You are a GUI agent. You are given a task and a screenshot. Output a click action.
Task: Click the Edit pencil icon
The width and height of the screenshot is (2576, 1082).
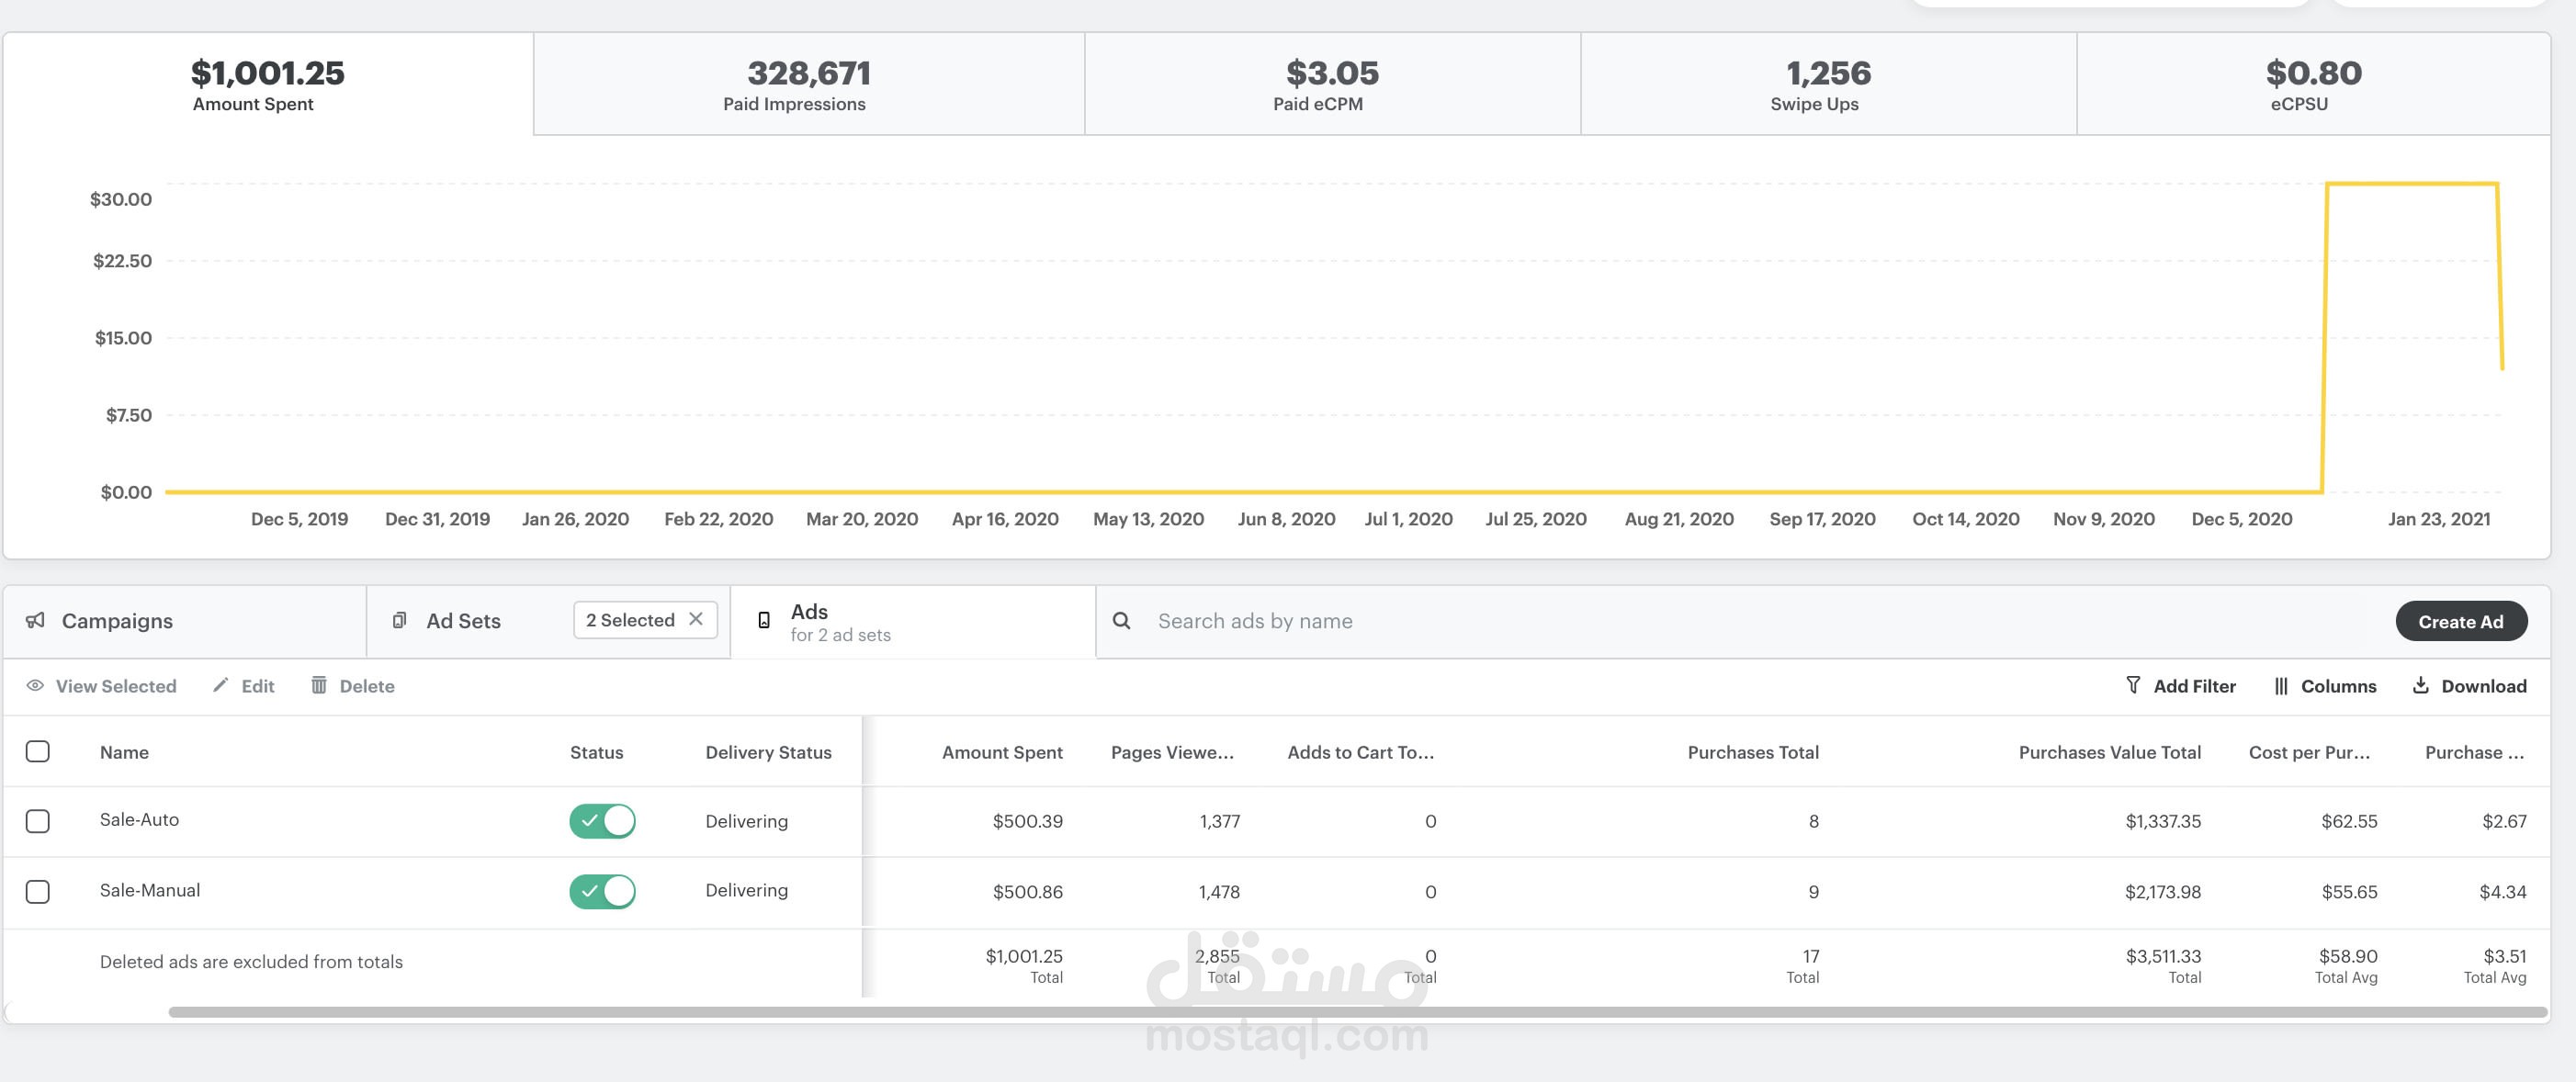(221, 685)
